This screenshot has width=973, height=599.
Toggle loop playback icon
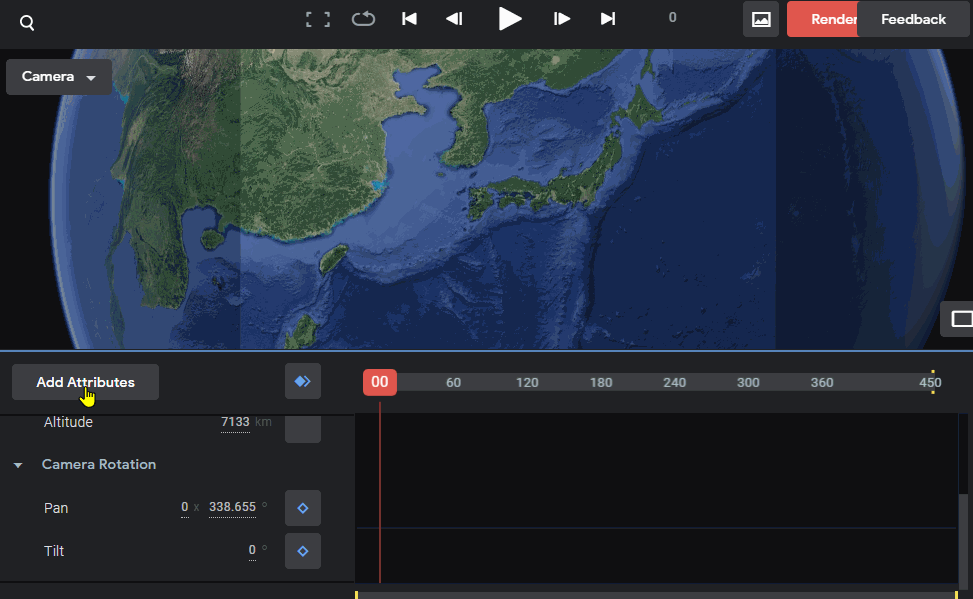(363, 19)
